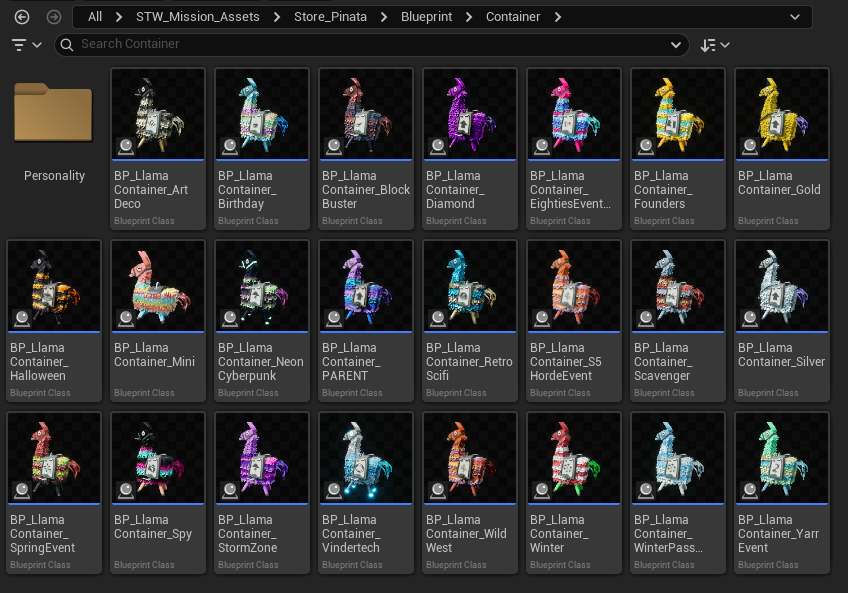Click the magnifying glass in the search bar

coord(65,44)
